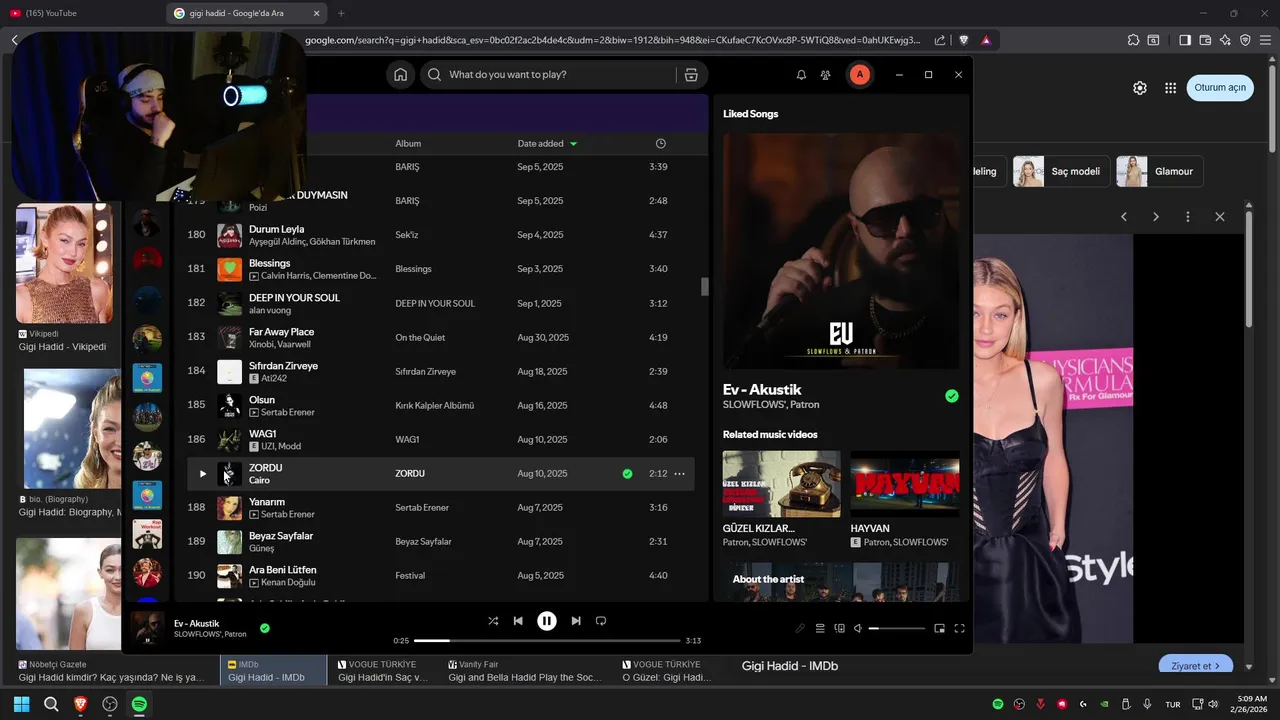
Task: Click the Ziyaret et button
Action: 1195,666
